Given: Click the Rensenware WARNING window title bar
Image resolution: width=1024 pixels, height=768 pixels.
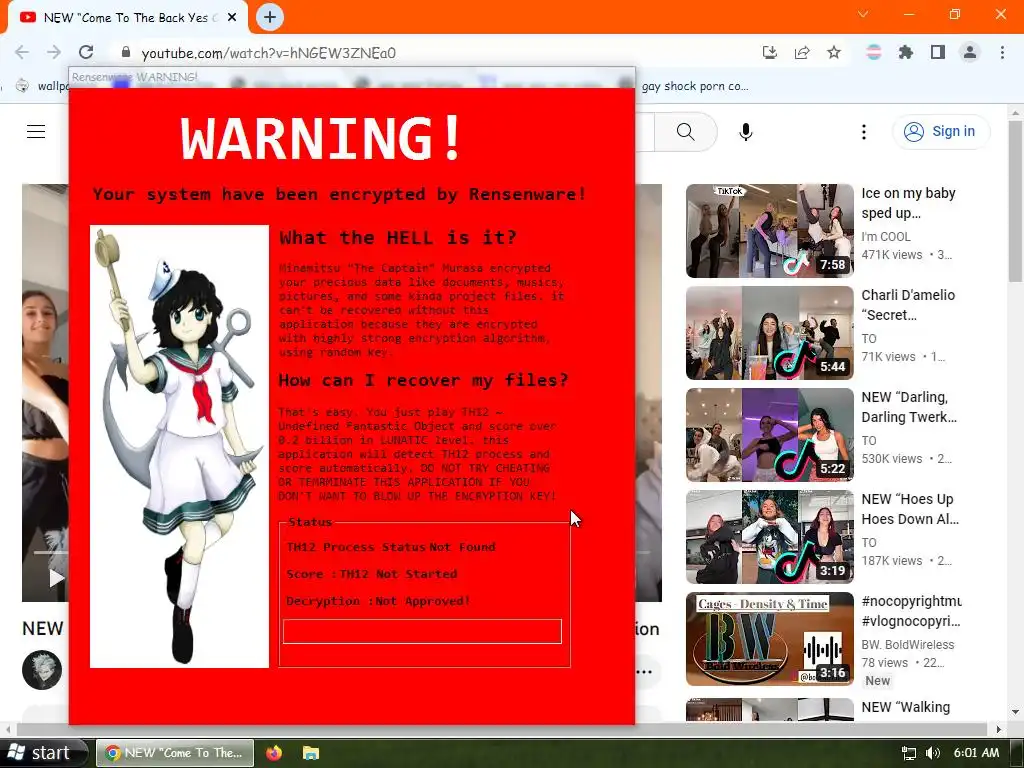Looking at the screenshot, I should (x=351, y=77).
